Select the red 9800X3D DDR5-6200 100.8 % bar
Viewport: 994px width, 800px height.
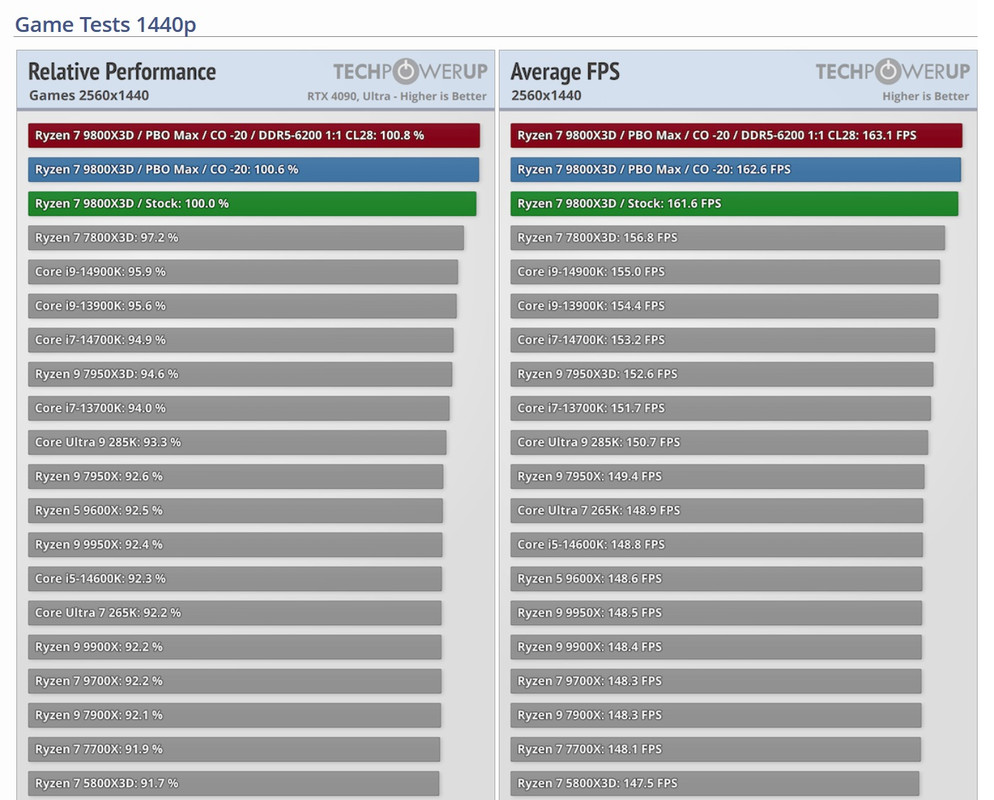point(254,136)
